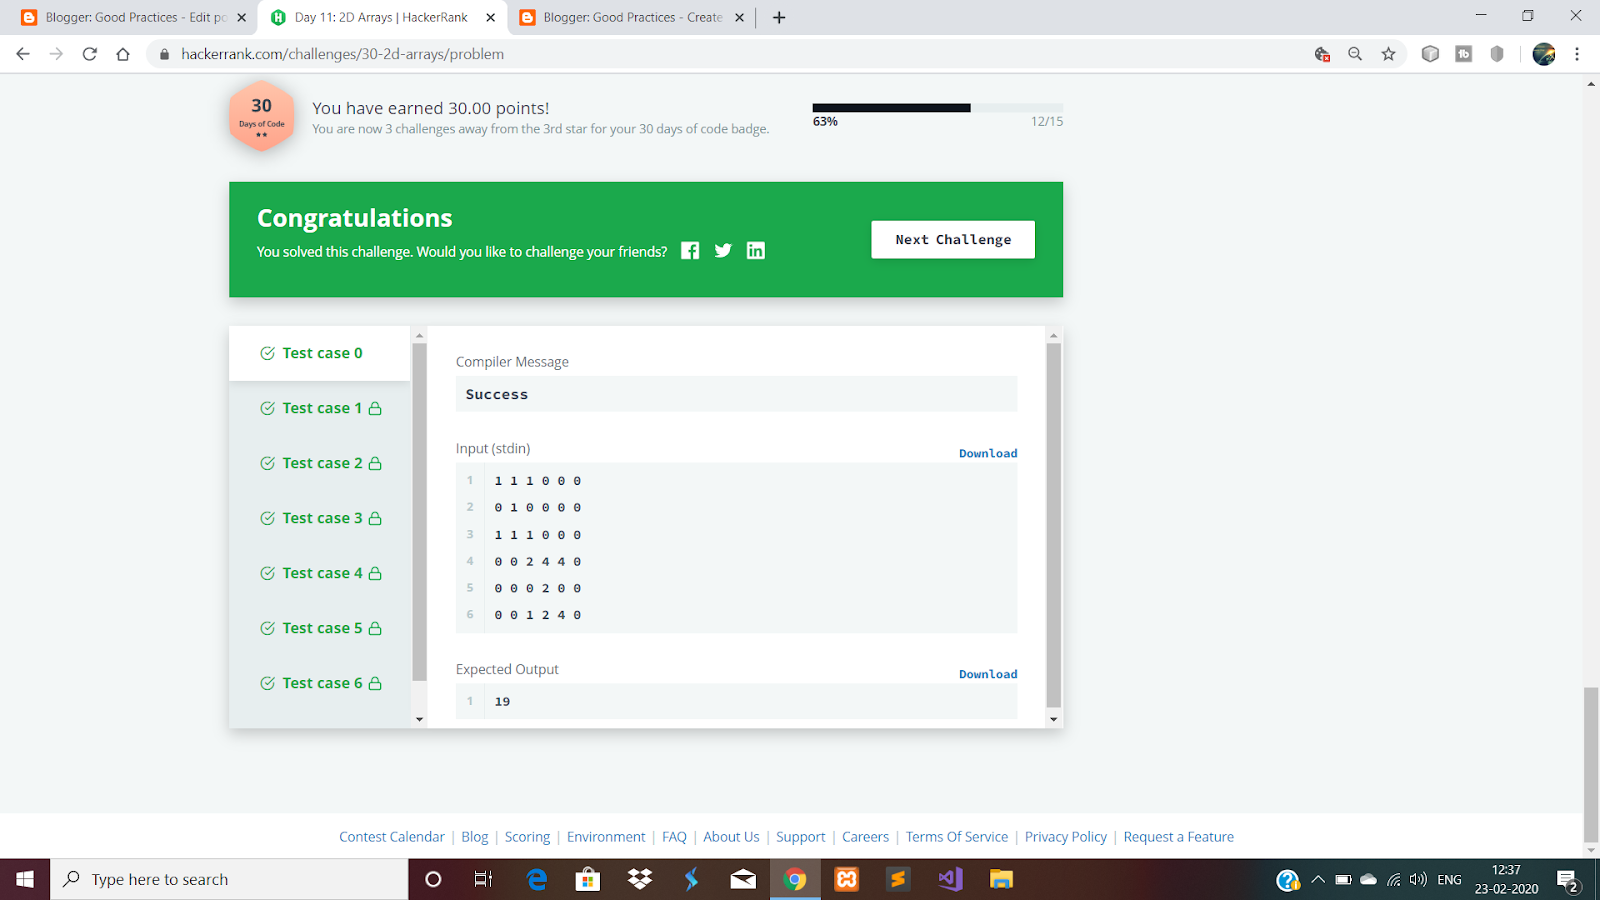This screenshot has height=900, width=1600.
Task: Click the Next Challenge button
Action: pos(951,239)
